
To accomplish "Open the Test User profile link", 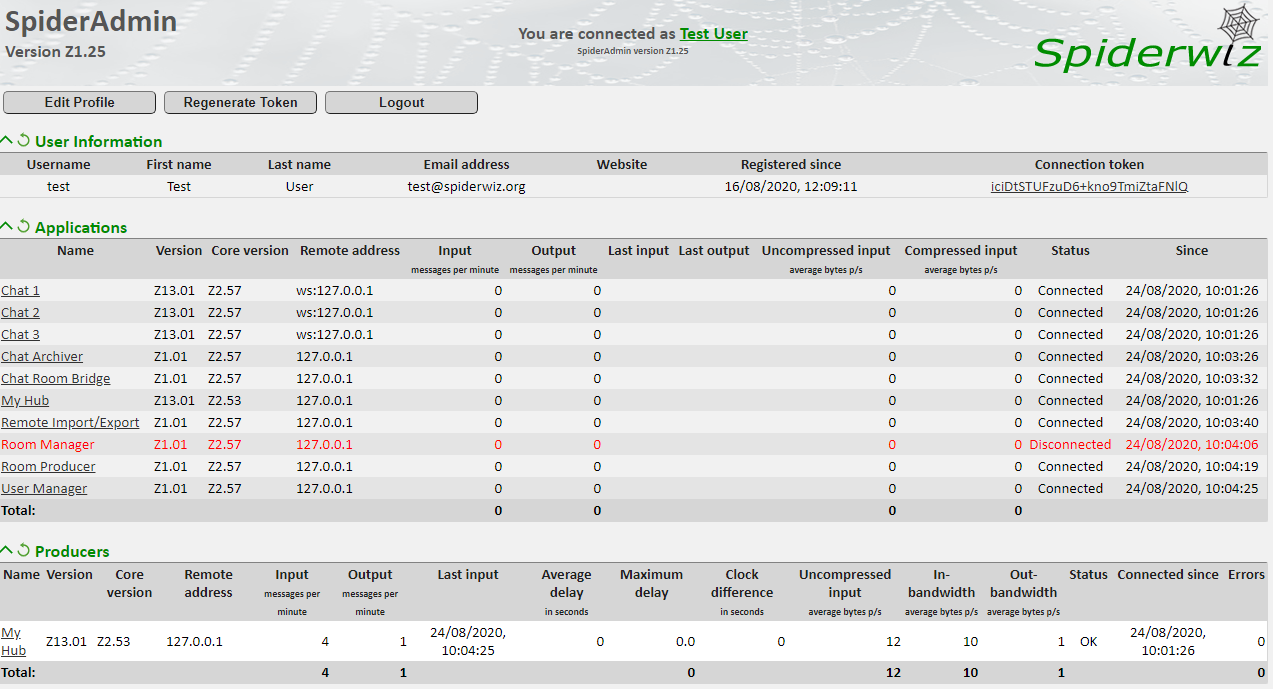I will pos(713,34).
